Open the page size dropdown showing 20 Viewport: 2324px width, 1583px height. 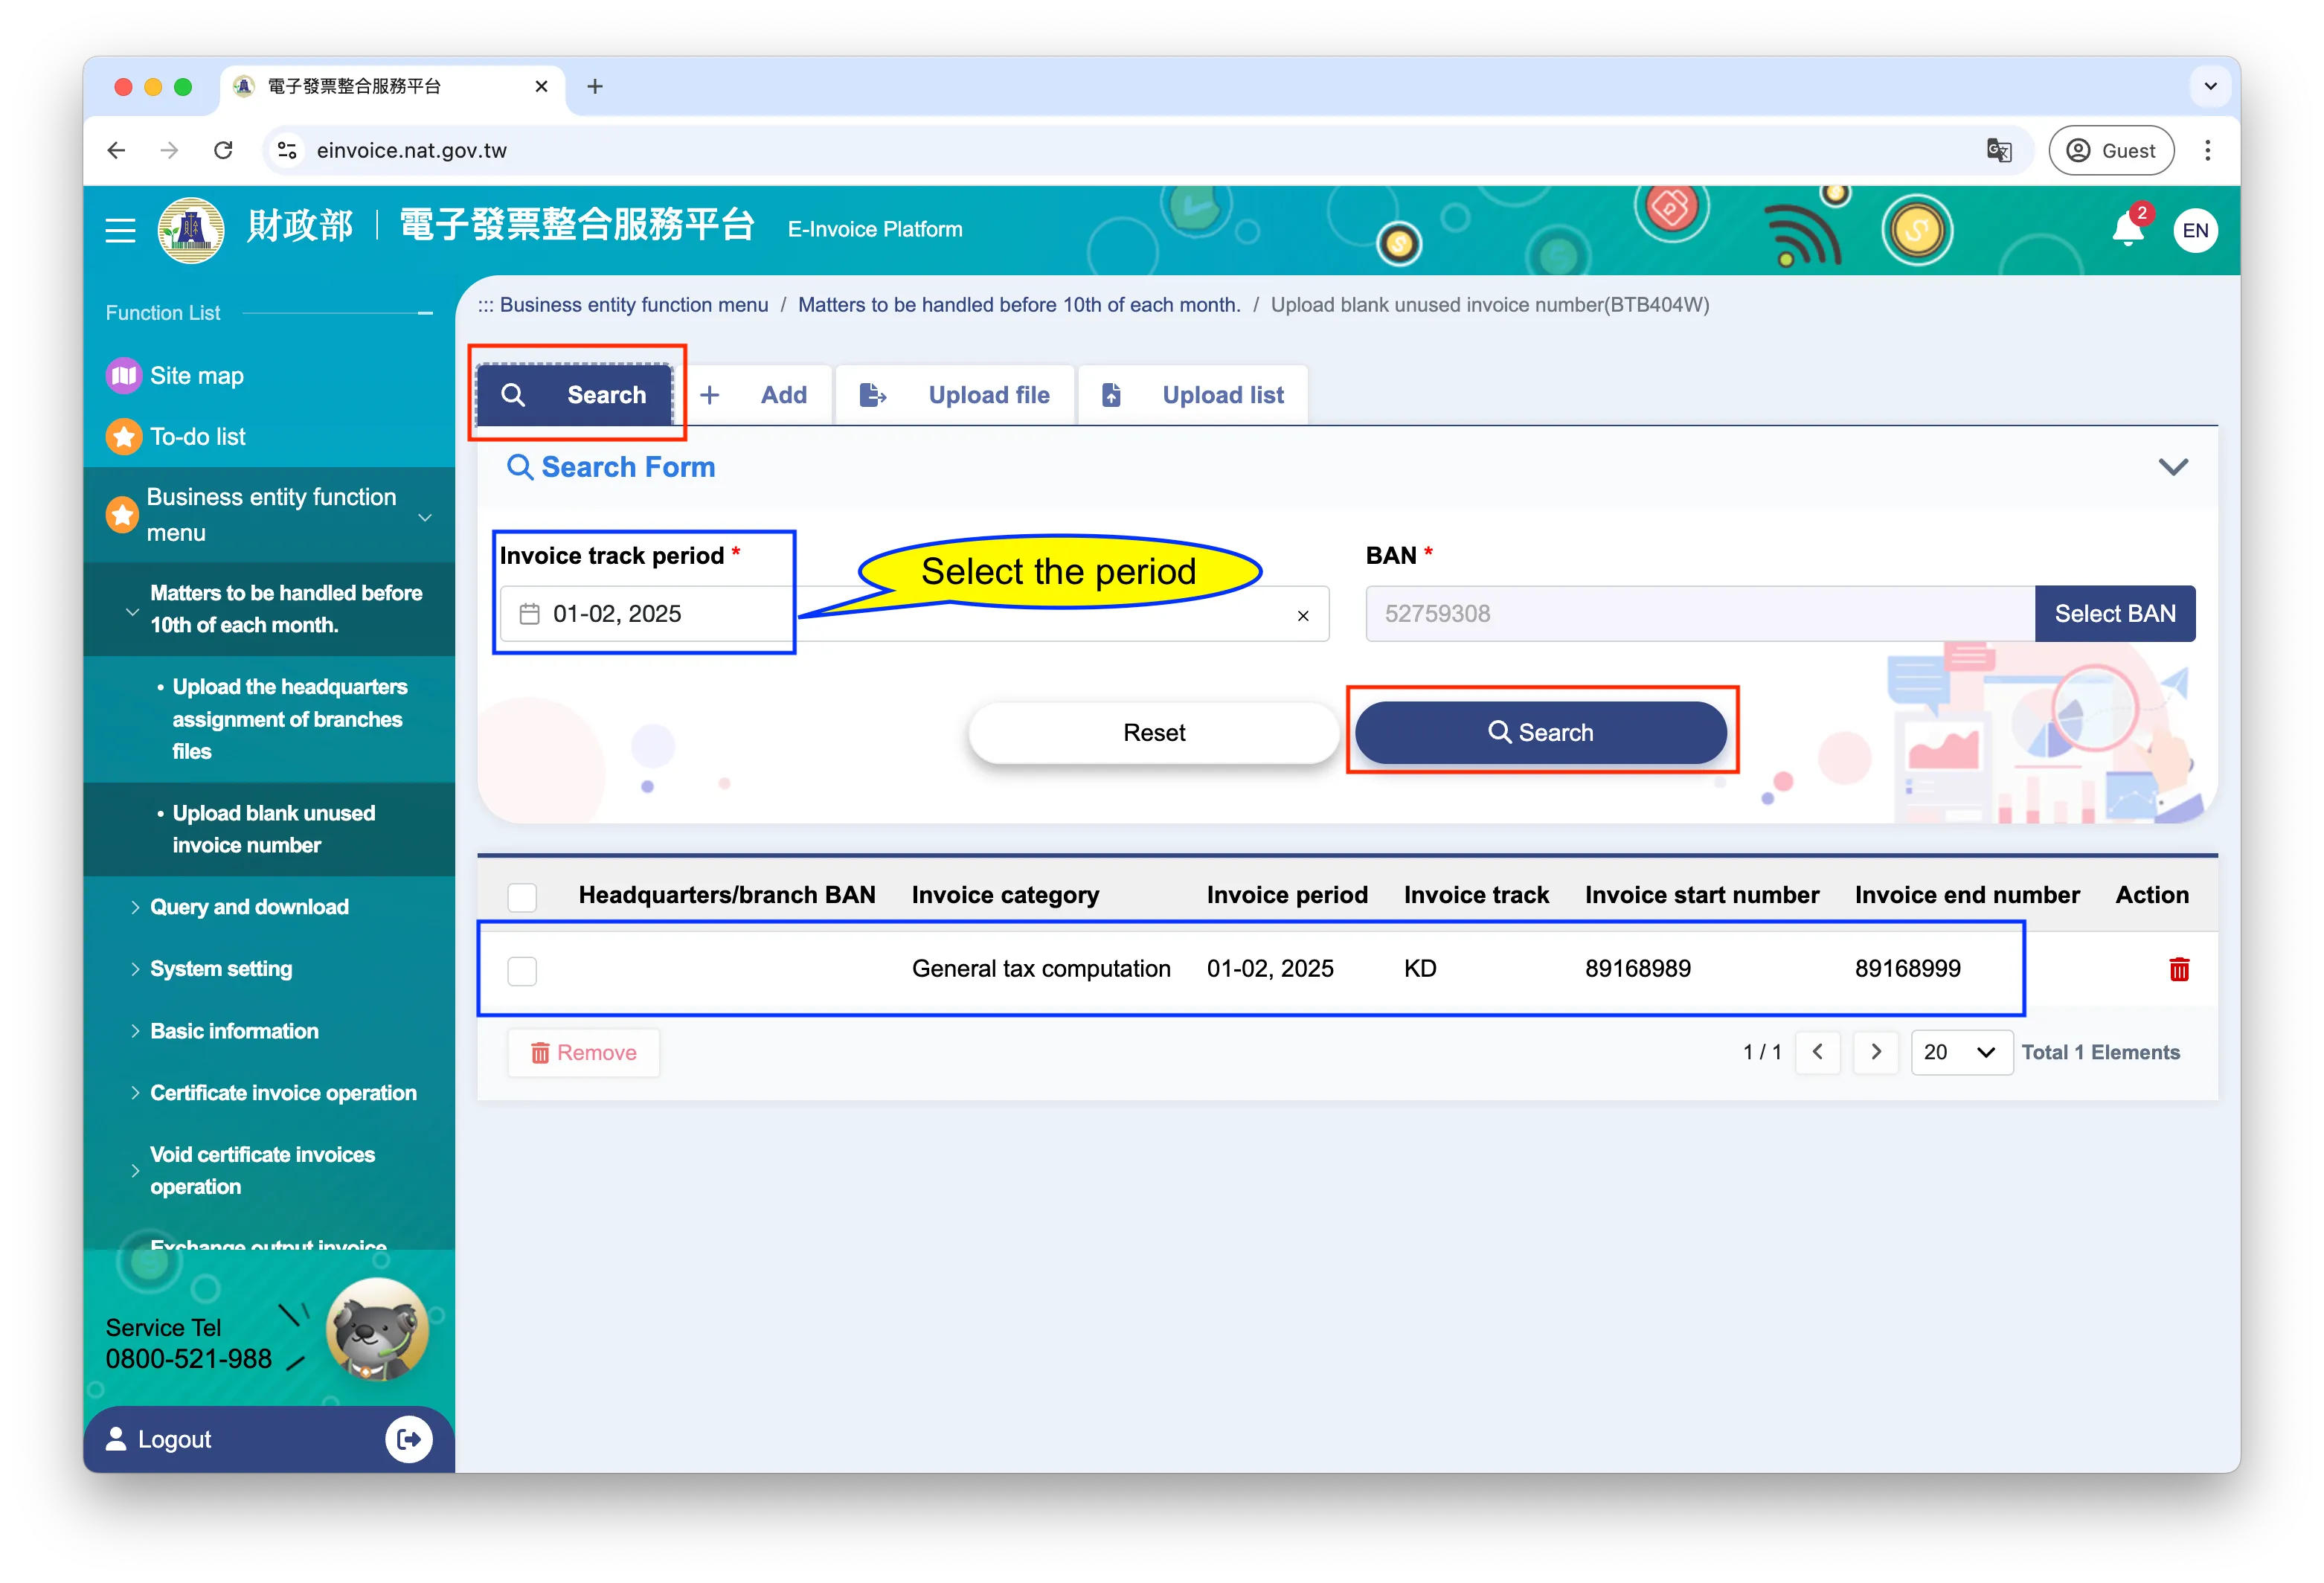pos(1960,1052)
